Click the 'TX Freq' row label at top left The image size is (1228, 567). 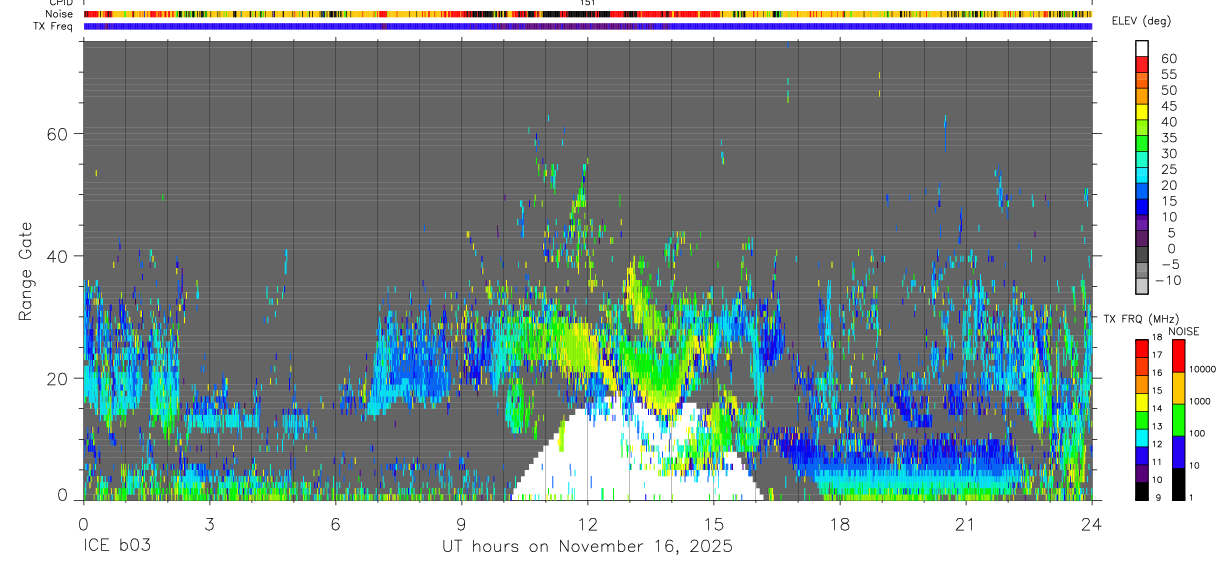click(x=54, y=26)
